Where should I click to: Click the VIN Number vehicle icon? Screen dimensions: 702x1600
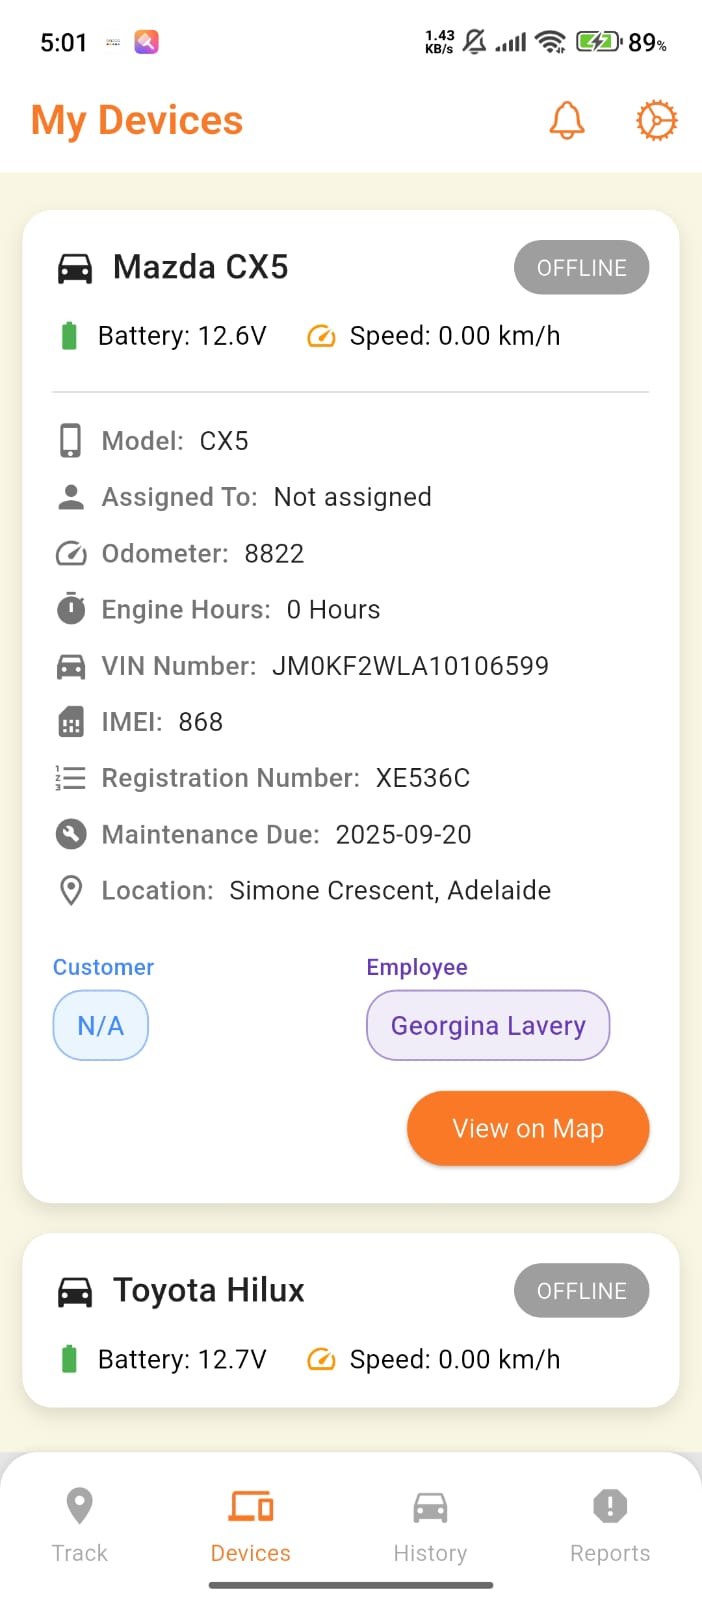[x=69, y=665]
